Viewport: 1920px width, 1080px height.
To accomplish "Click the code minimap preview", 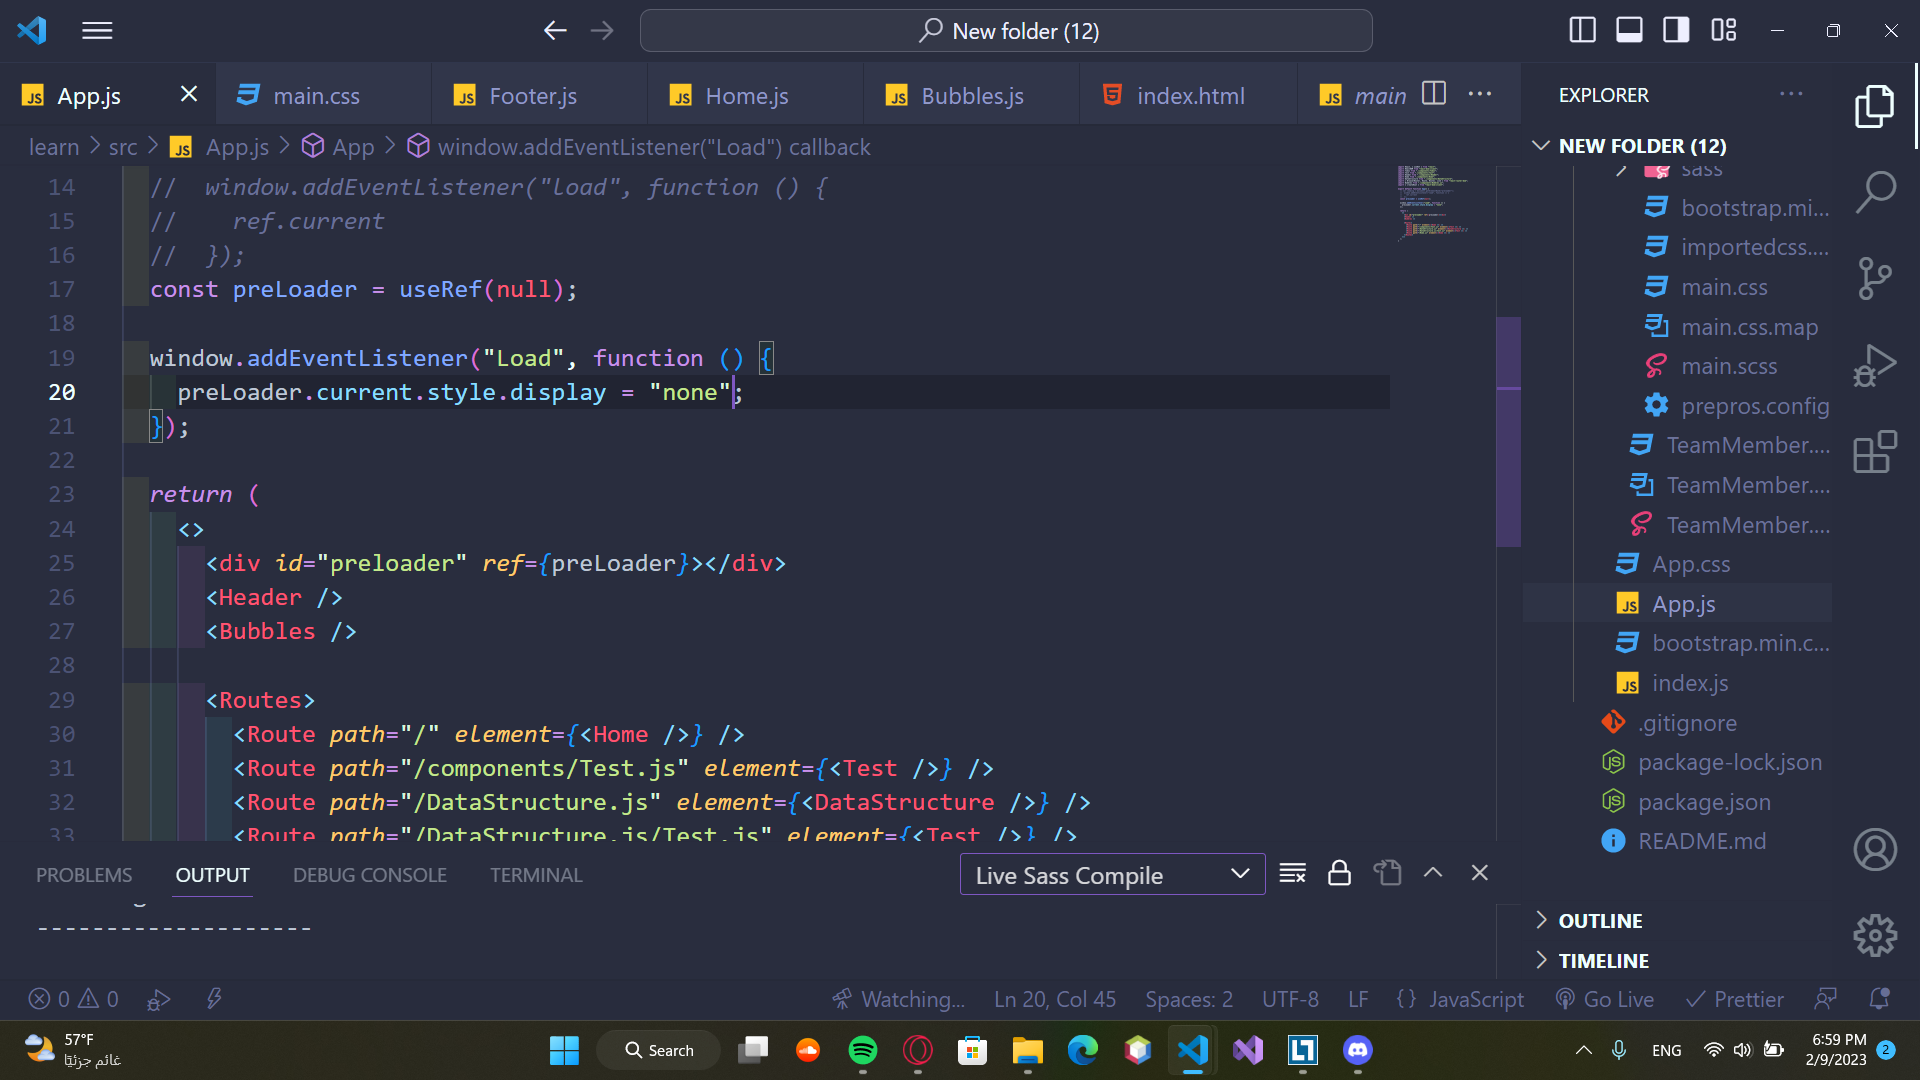I will tap(1432, 203).
